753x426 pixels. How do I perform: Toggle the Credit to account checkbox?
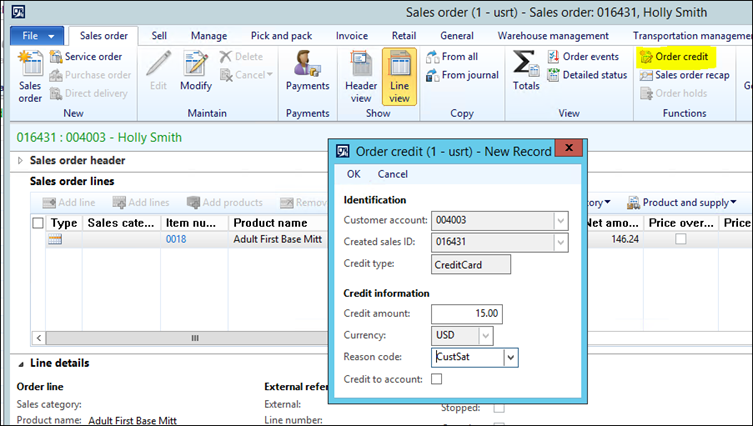coord(436,379)
